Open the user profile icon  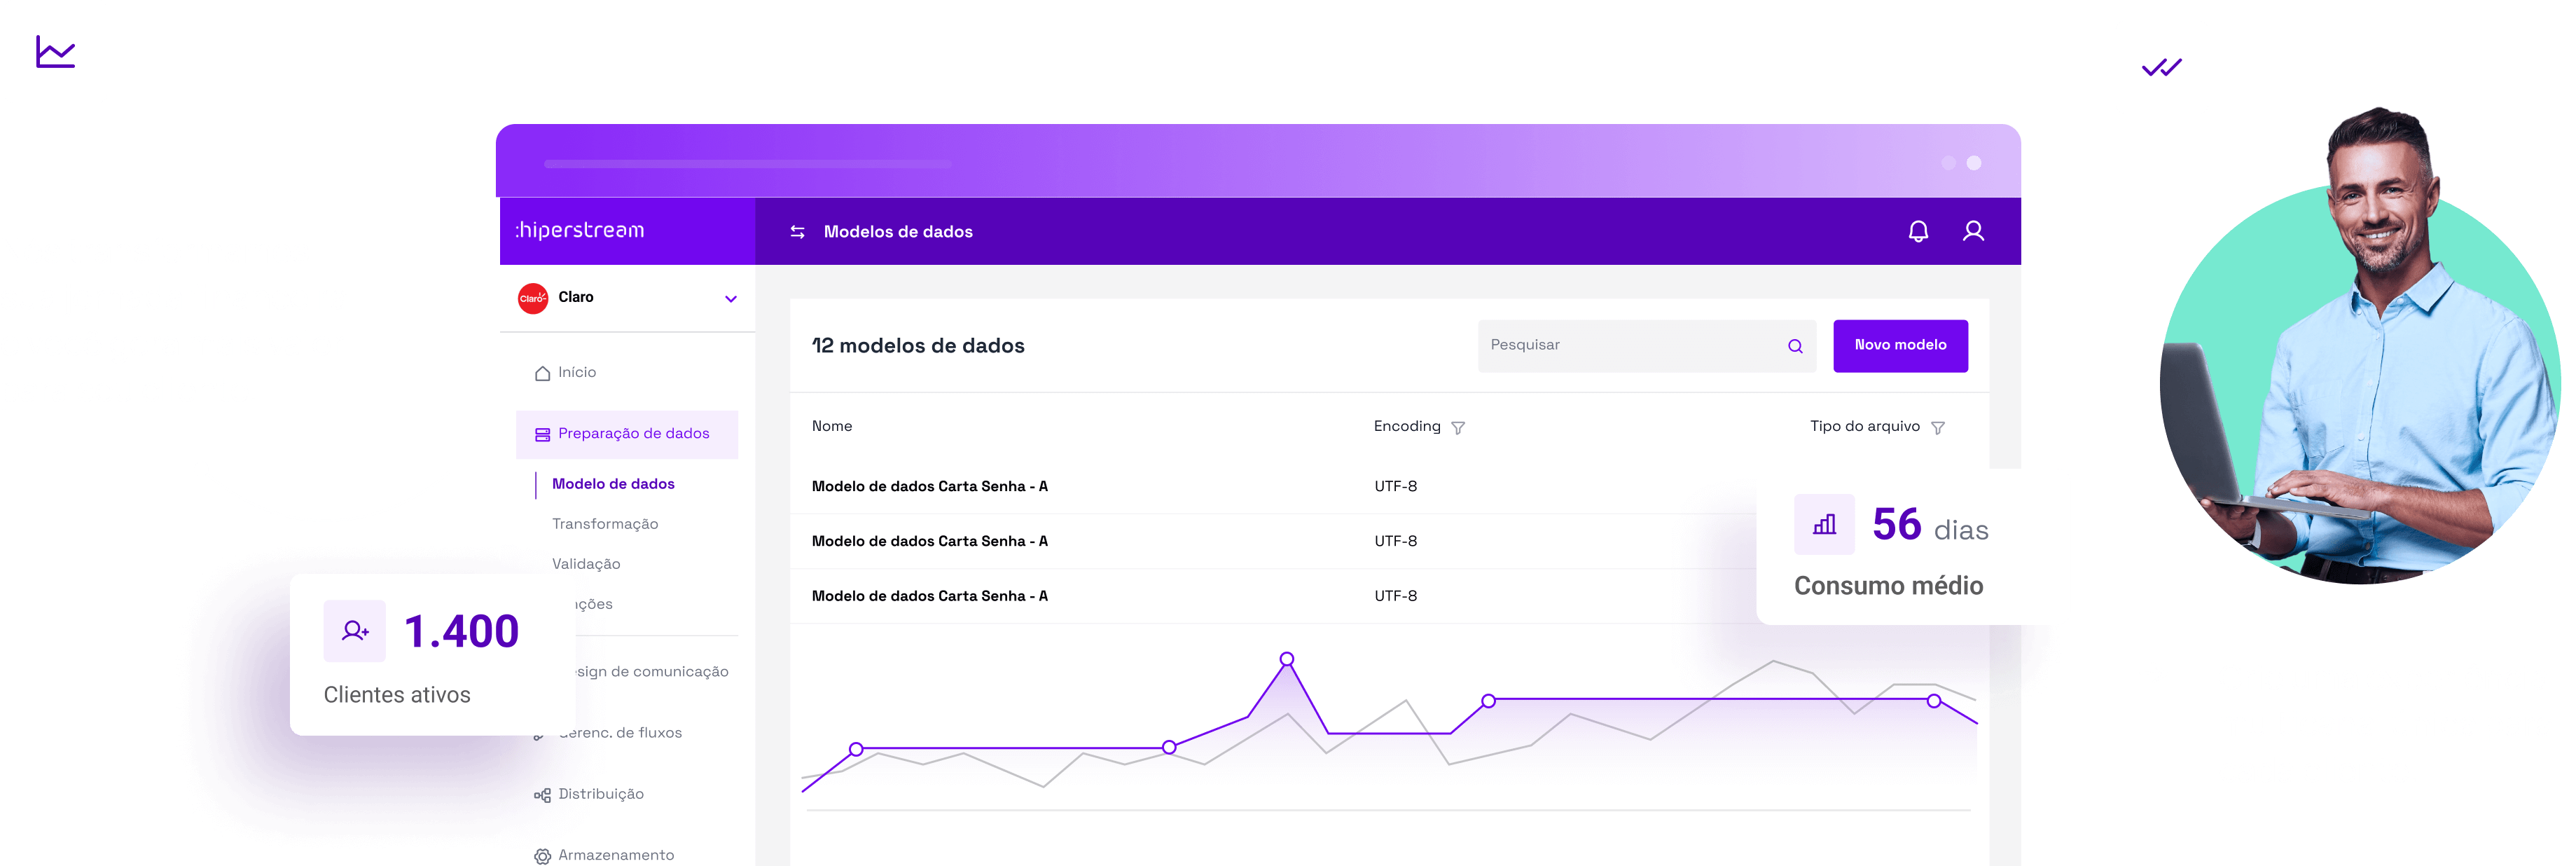(x=1973, y=232)
